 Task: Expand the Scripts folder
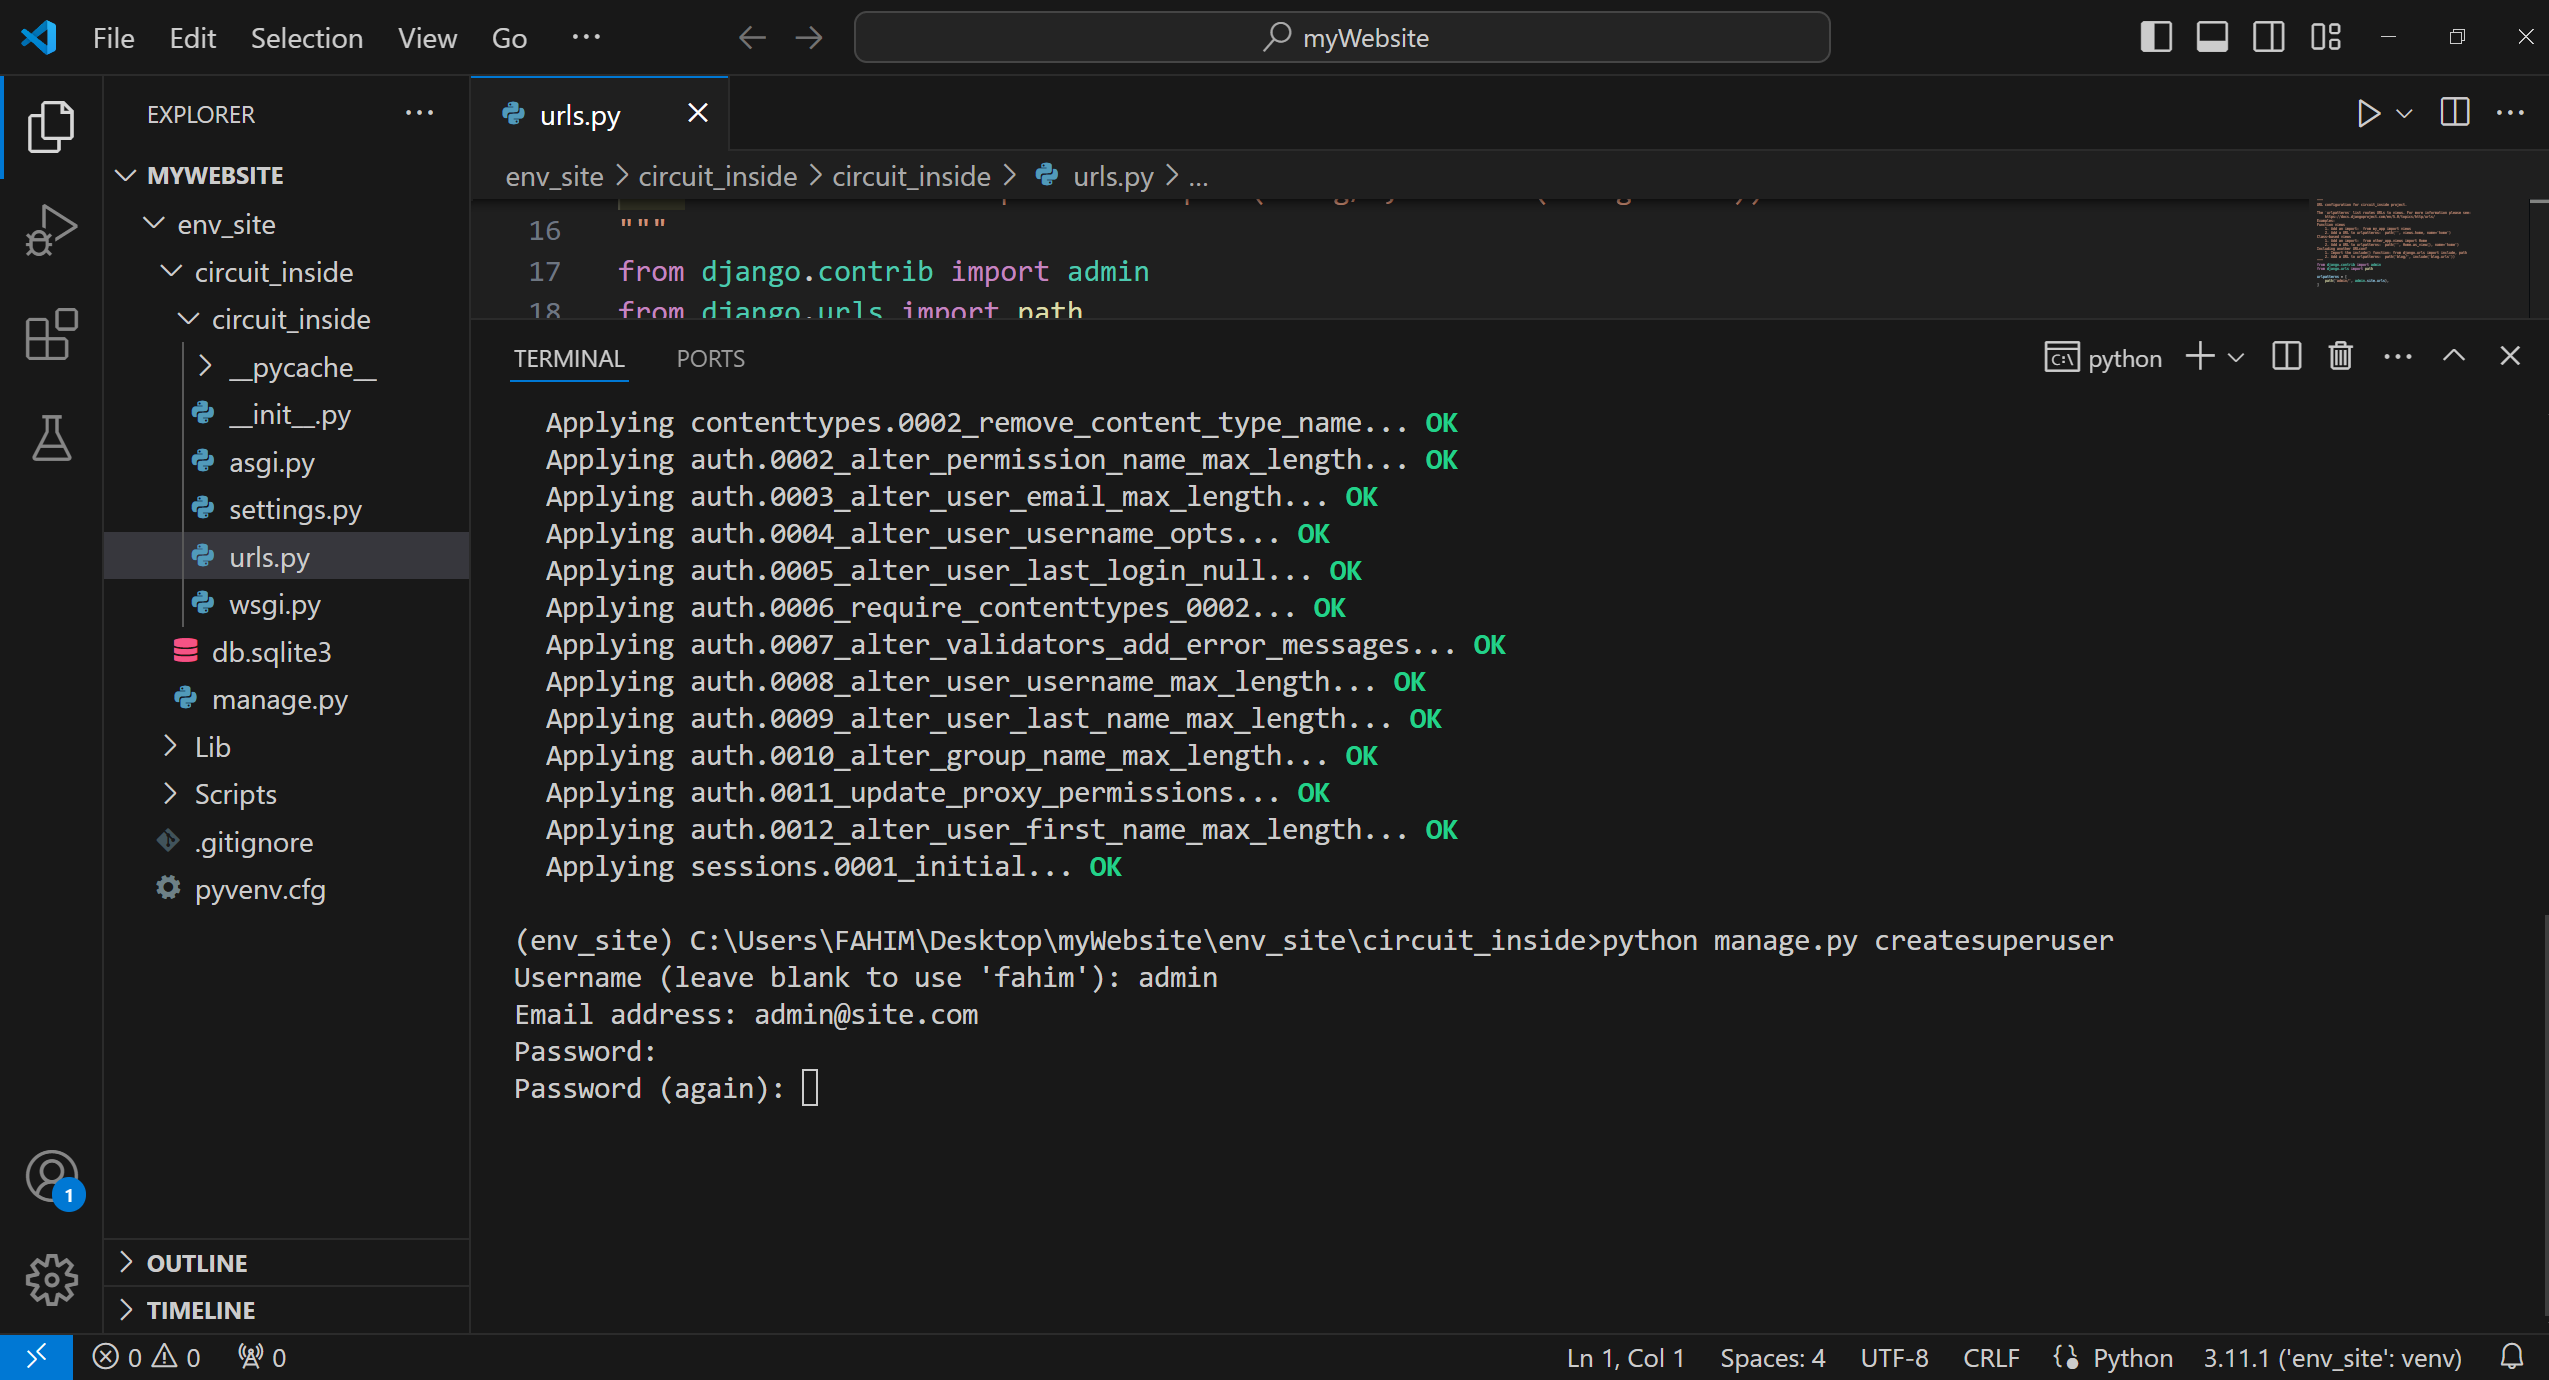286,794
